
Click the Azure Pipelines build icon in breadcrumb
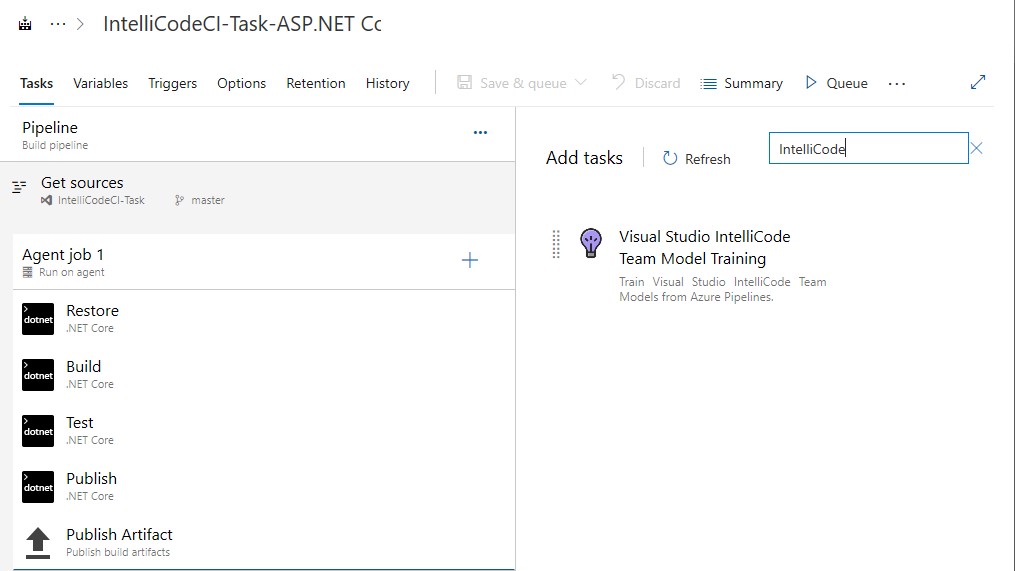coord(25,24)
